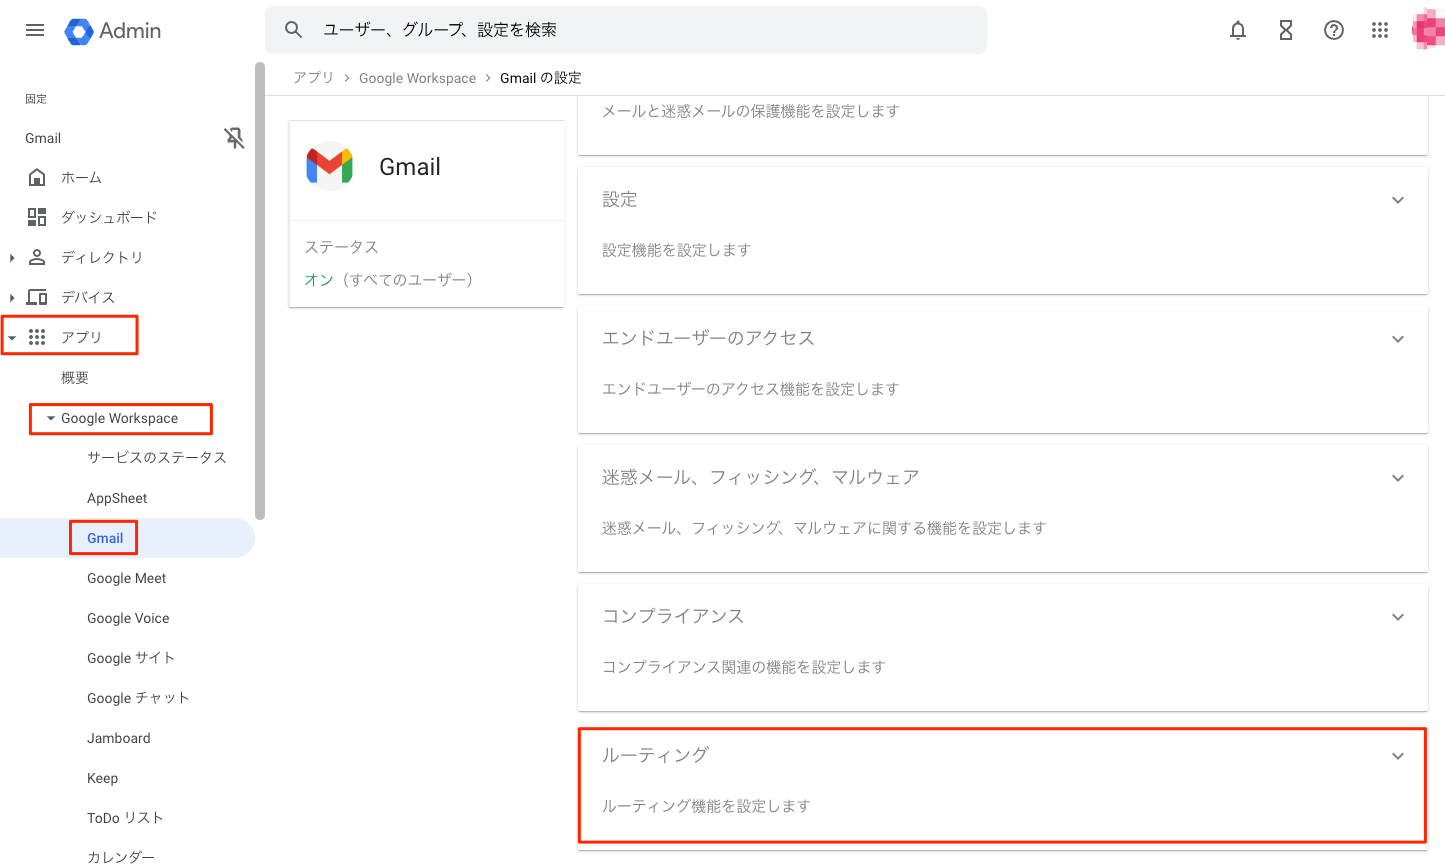Click Gmail の設定 breadcrumb
The image size is (1445, 868).
click(541, 78)
